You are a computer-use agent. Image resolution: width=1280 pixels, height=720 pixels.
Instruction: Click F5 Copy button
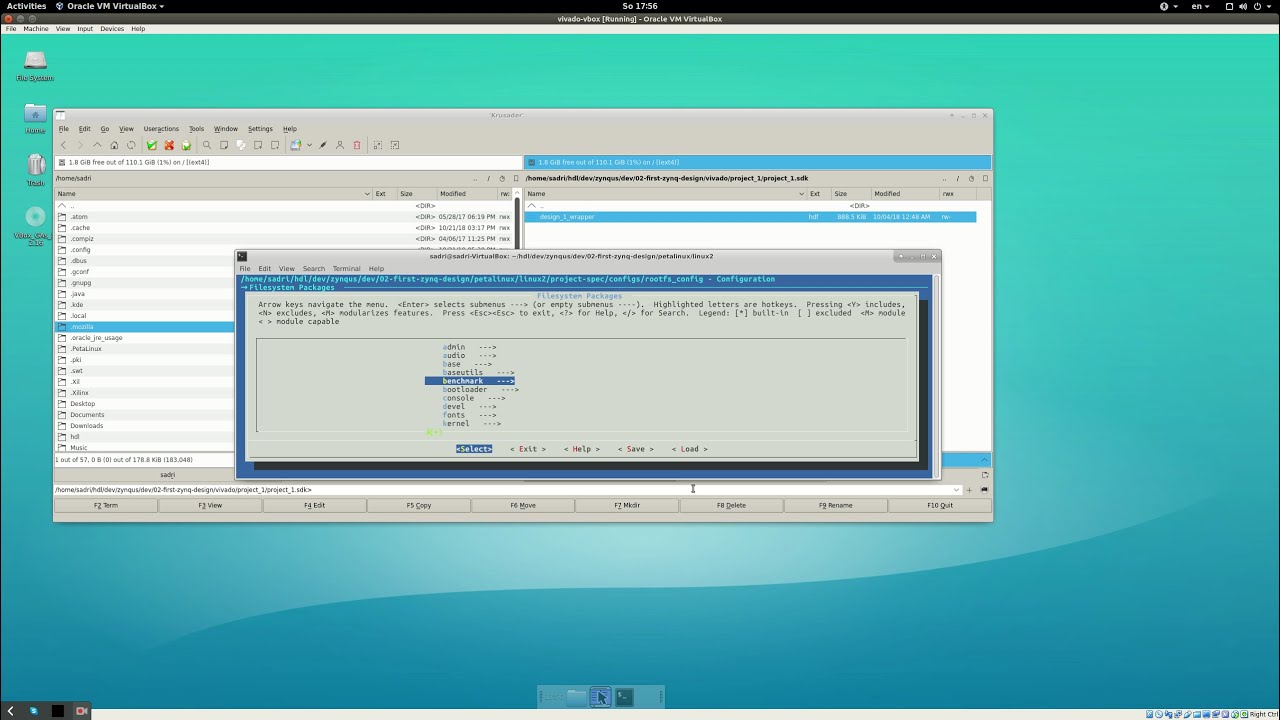point(418,505)
